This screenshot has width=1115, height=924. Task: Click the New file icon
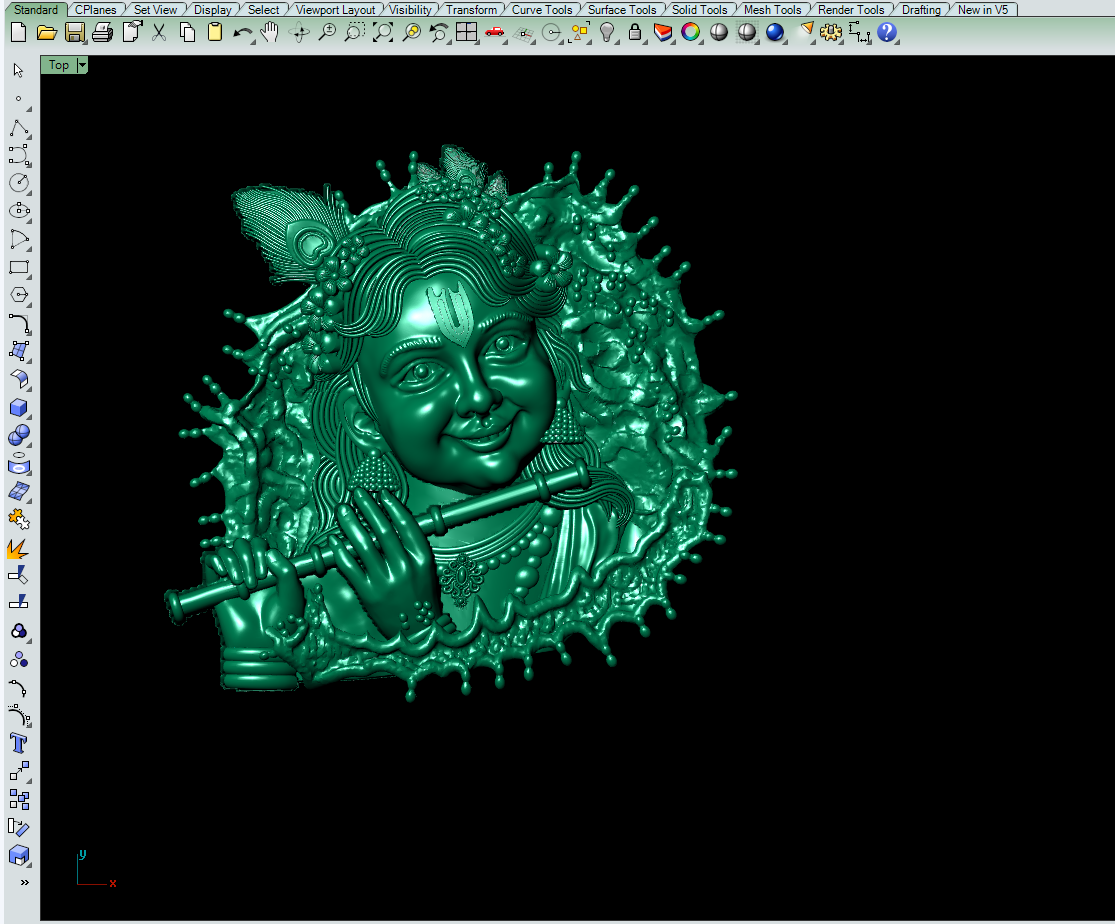(19, 33)
